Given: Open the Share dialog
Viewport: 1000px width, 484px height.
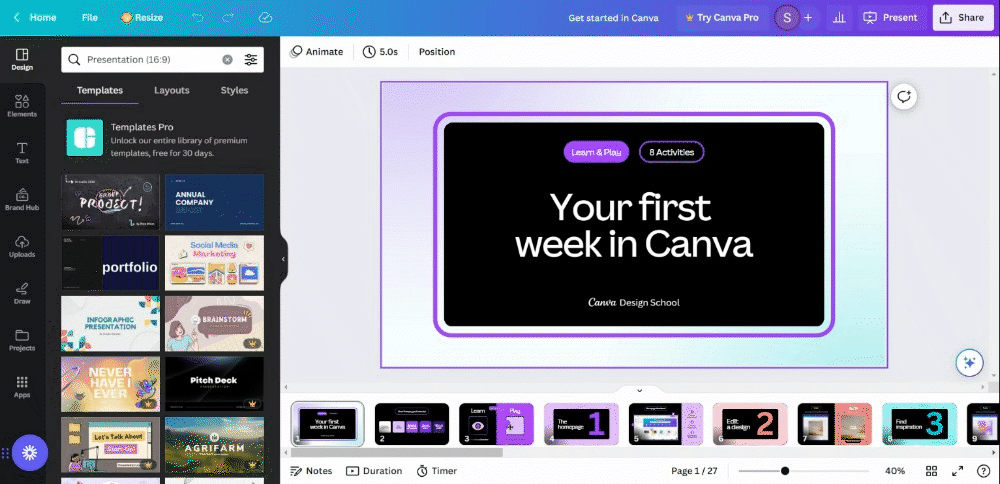Looking at the screenshot, I should 963,18.
